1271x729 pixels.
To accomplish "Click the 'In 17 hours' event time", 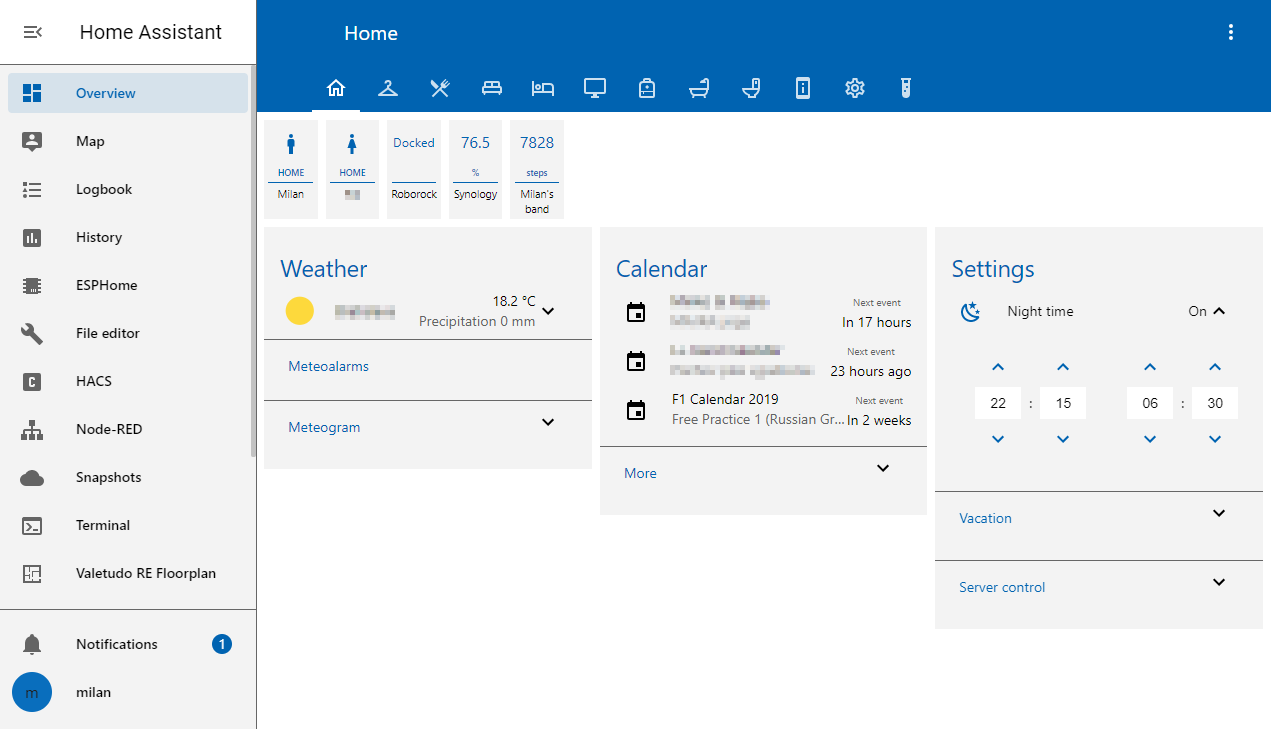I will (x=877, y=322).
